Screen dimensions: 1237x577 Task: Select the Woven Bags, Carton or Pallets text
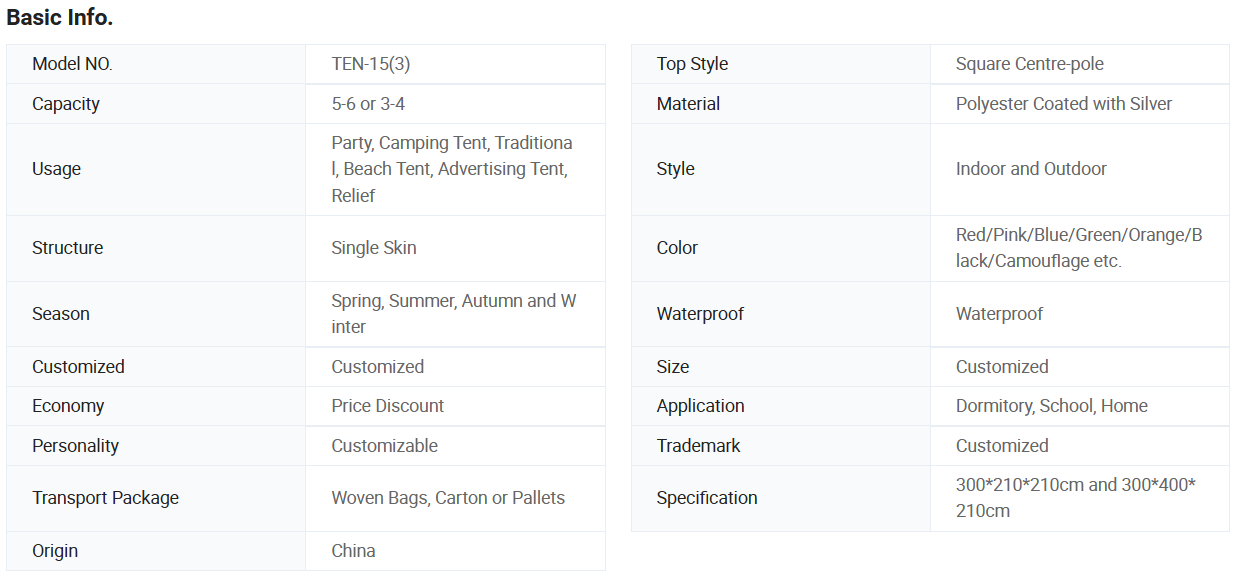448,498
